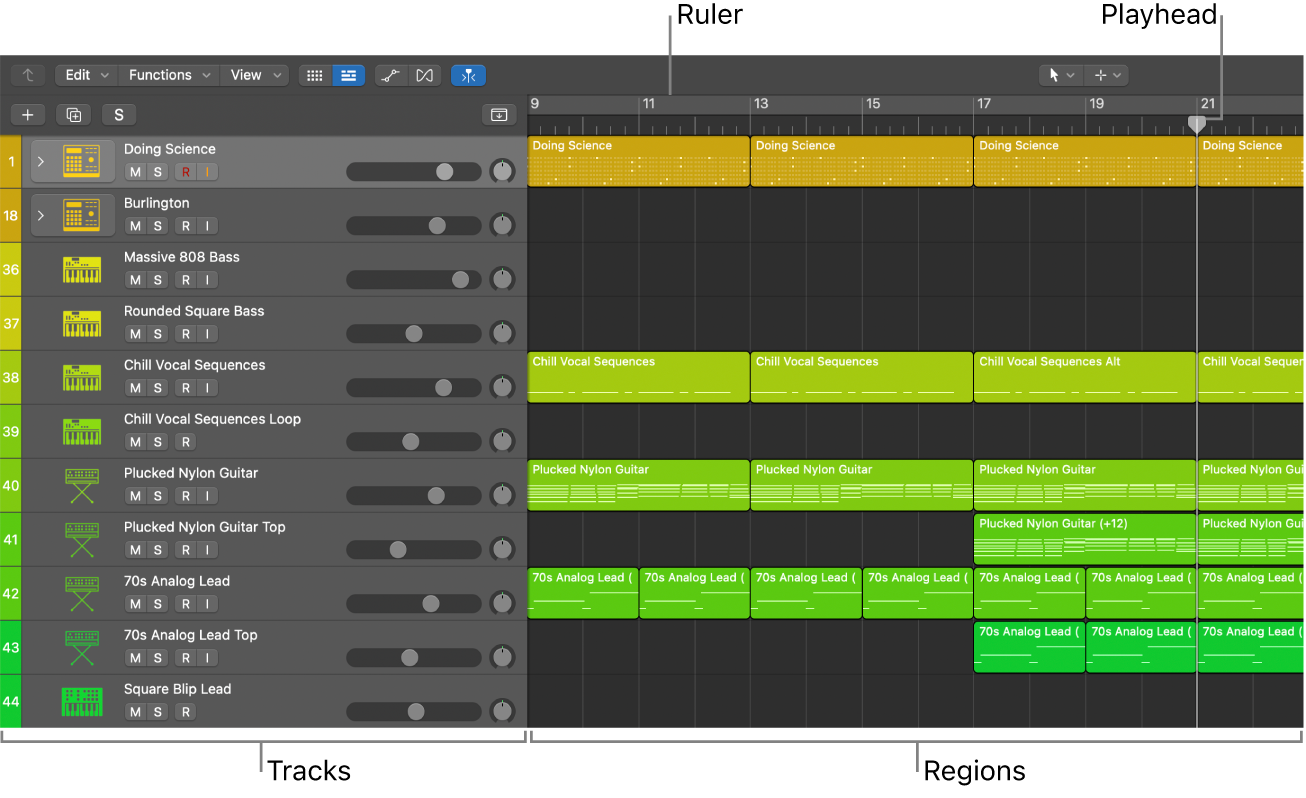Click the Massive 808 Bass instrument icon
The height and width of the screenshot is (798, 1306).
click(x=81, y=268)
